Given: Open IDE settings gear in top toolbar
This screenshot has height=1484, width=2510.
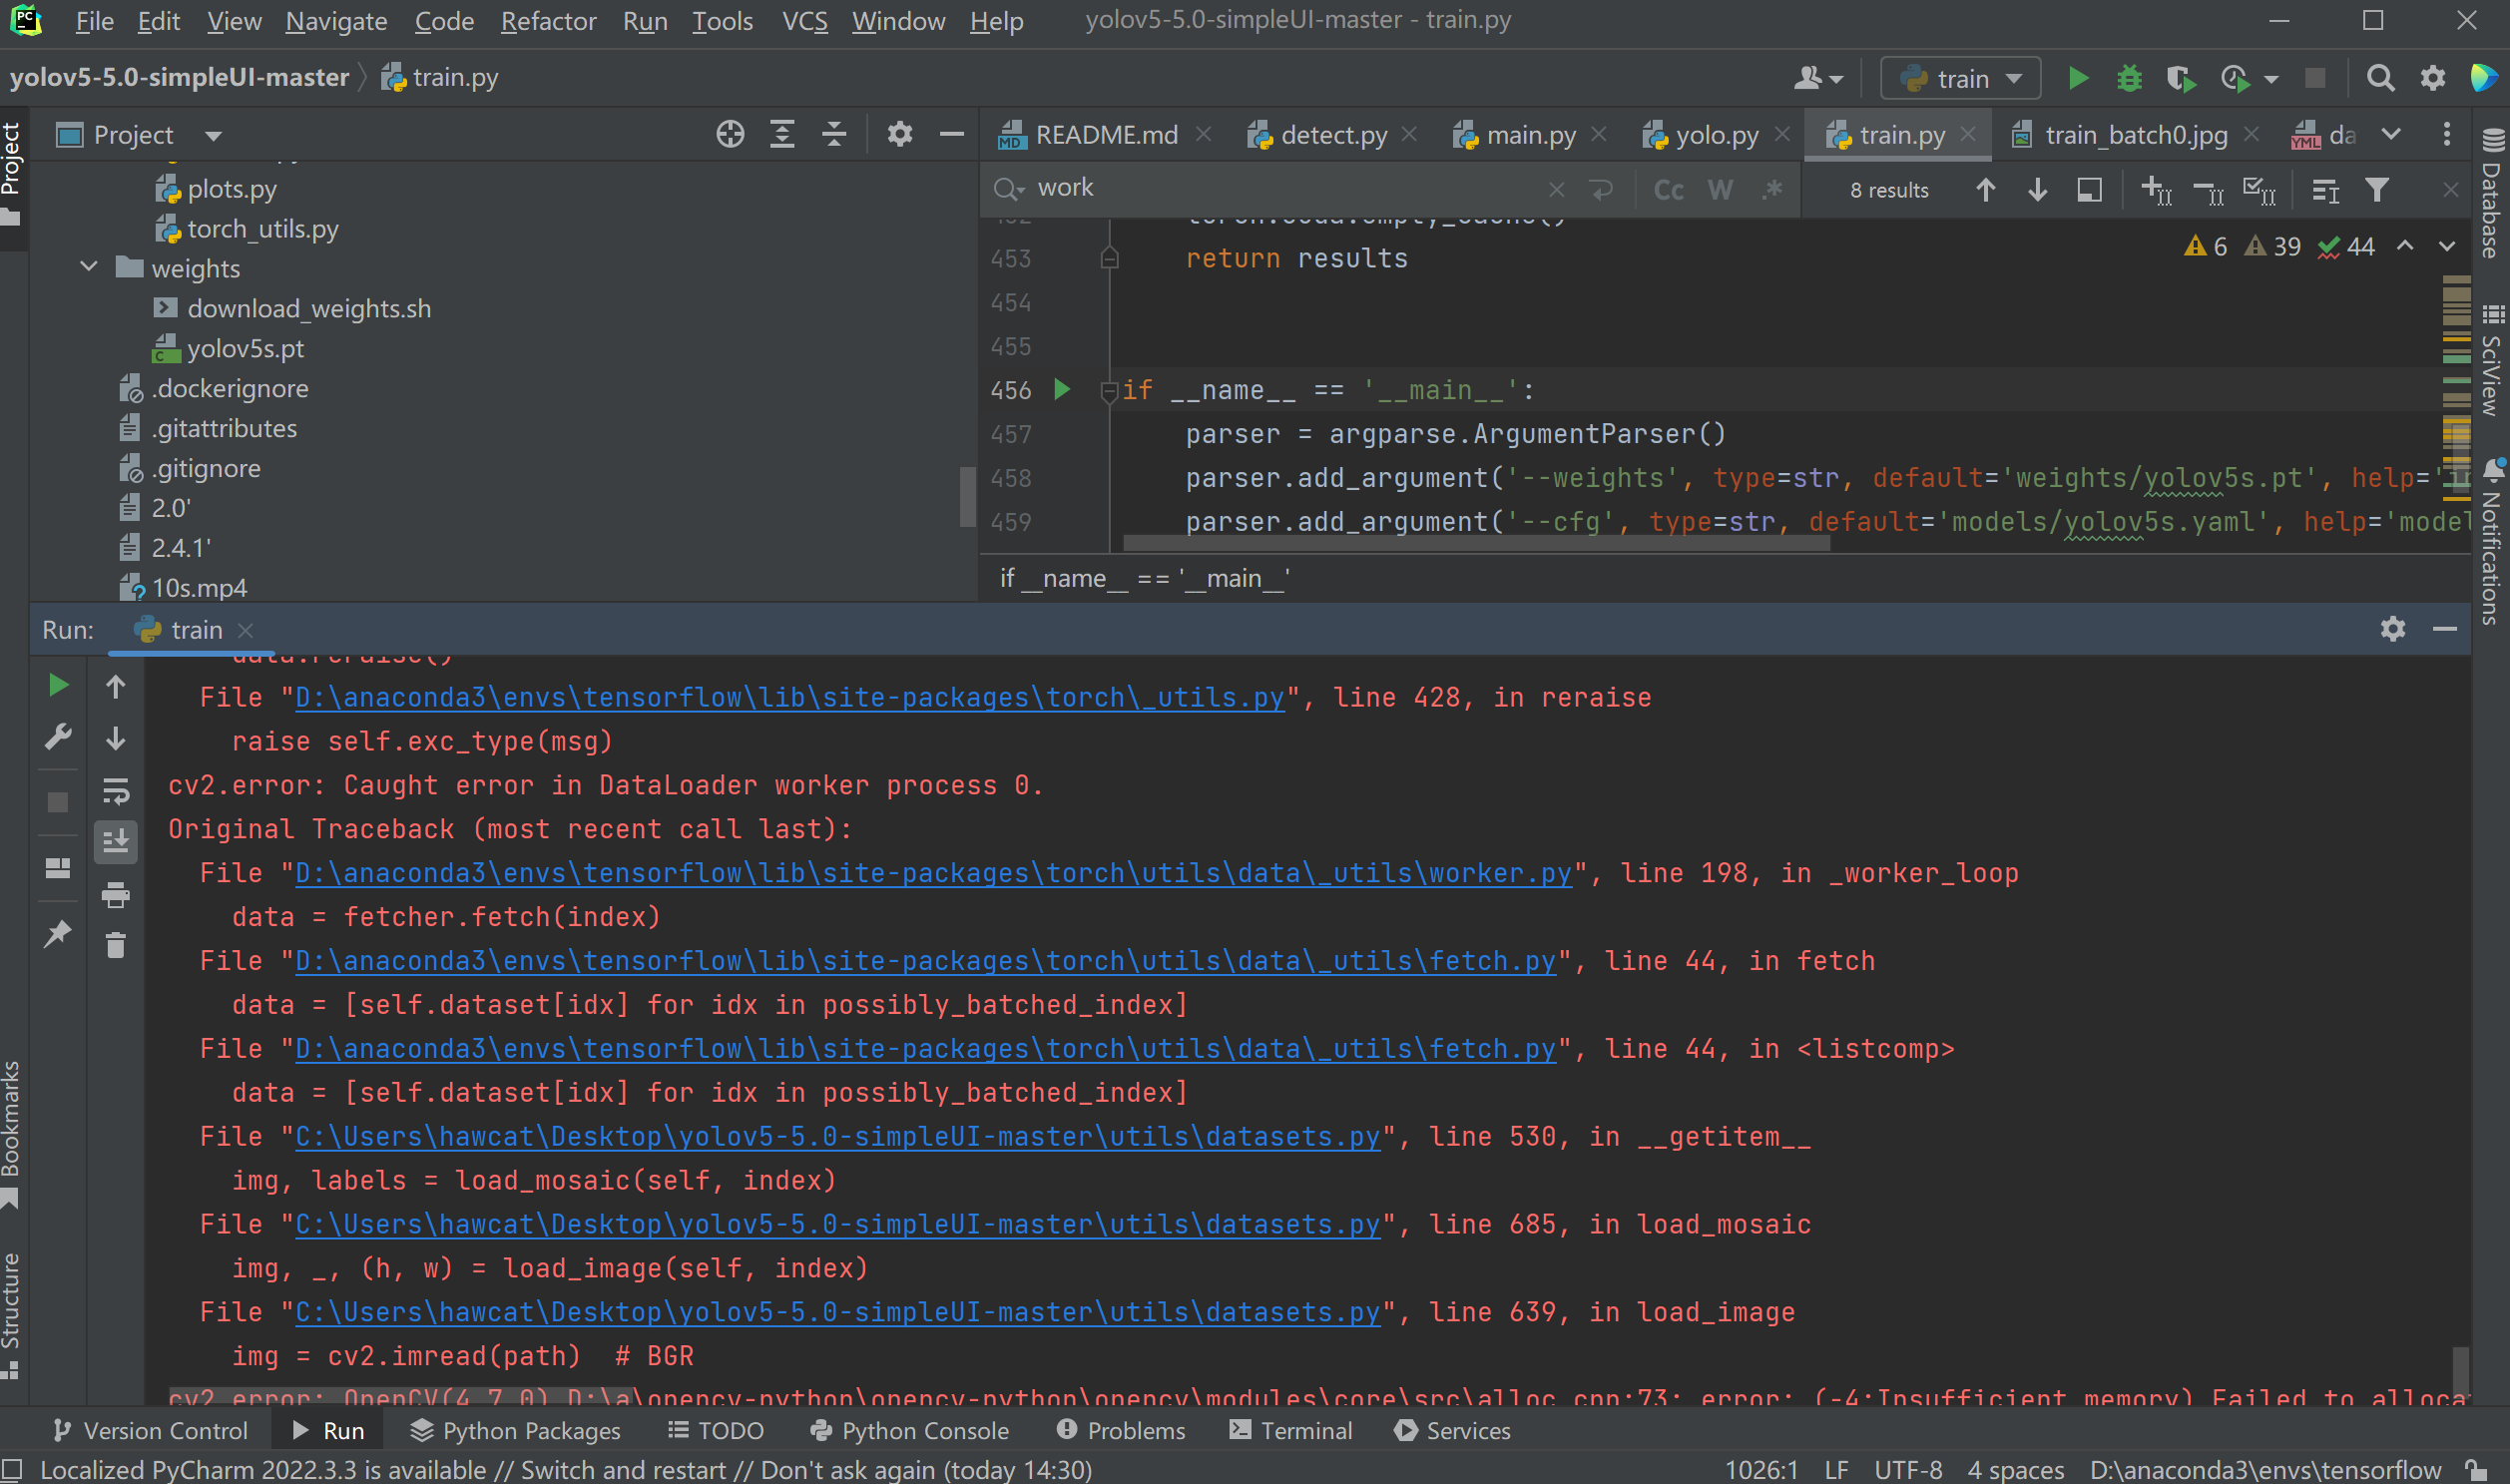Looking at the screenshot, I should 2432,78.
